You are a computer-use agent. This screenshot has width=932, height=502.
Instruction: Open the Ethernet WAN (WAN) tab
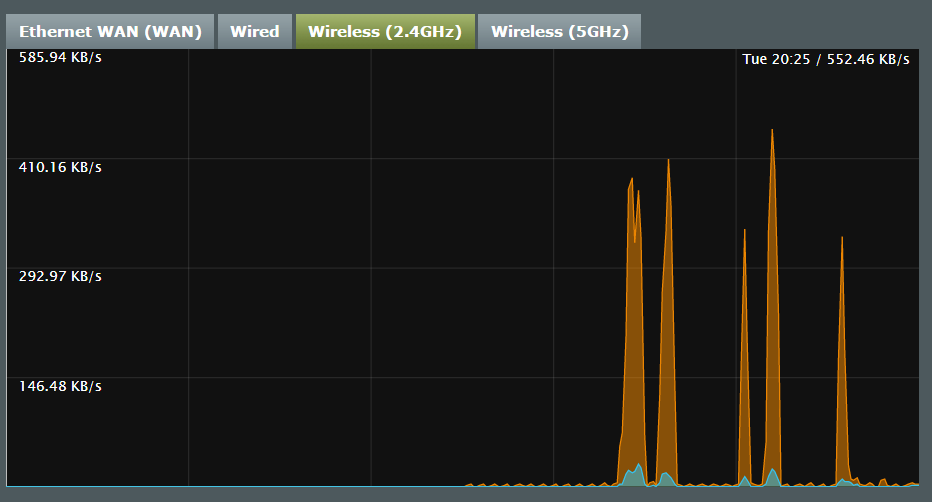[110, 31]
